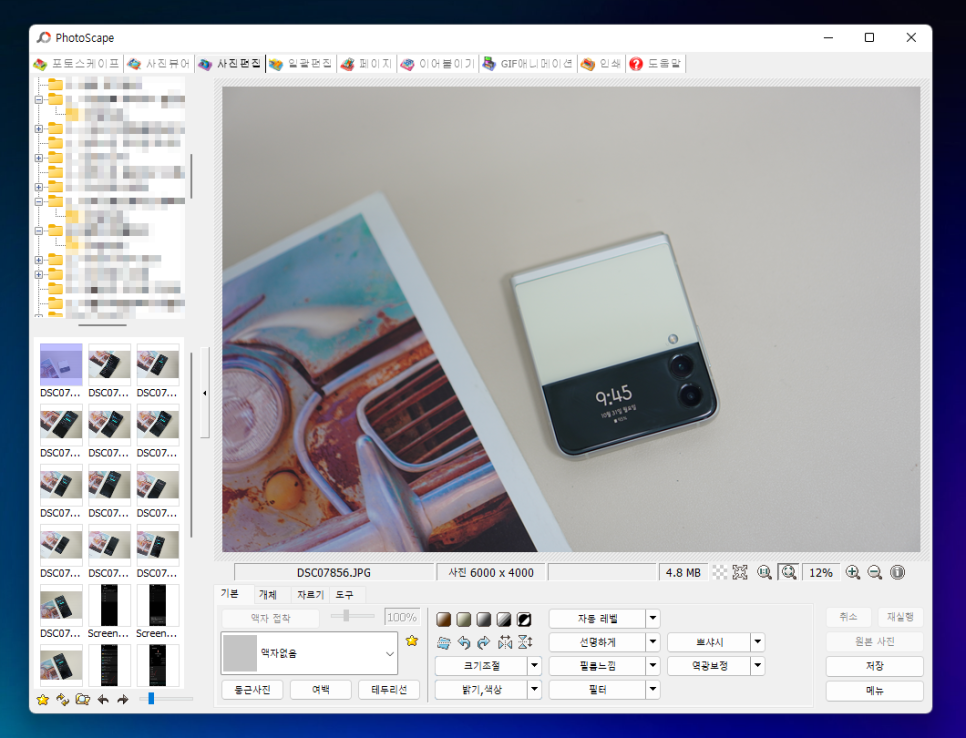The width and height of the screenshot is (966, 738).
Task: Rotate the photo 90 degrees left
Action: [x=464, y=643]
